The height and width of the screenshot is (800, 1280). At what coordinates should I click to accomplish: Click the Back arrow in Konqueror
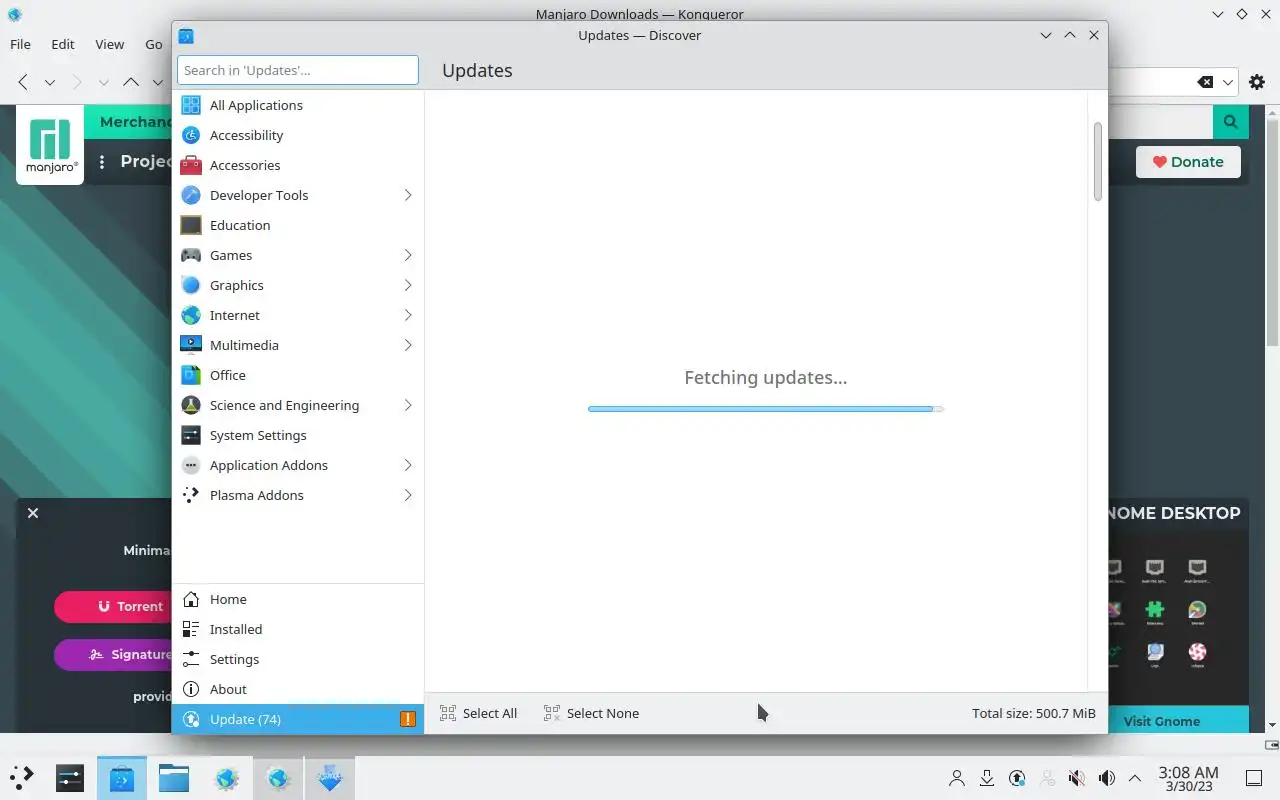[23, 82]
